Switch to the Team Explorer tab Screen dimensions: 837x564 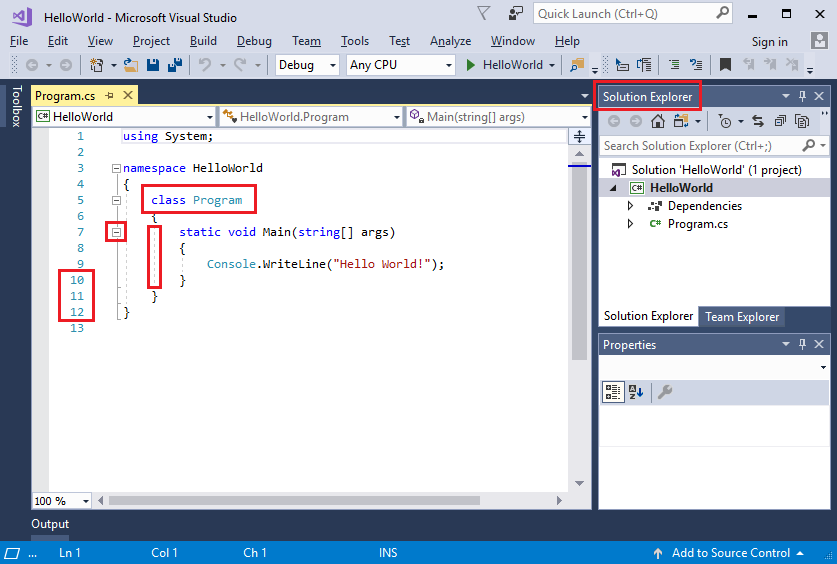742,316
